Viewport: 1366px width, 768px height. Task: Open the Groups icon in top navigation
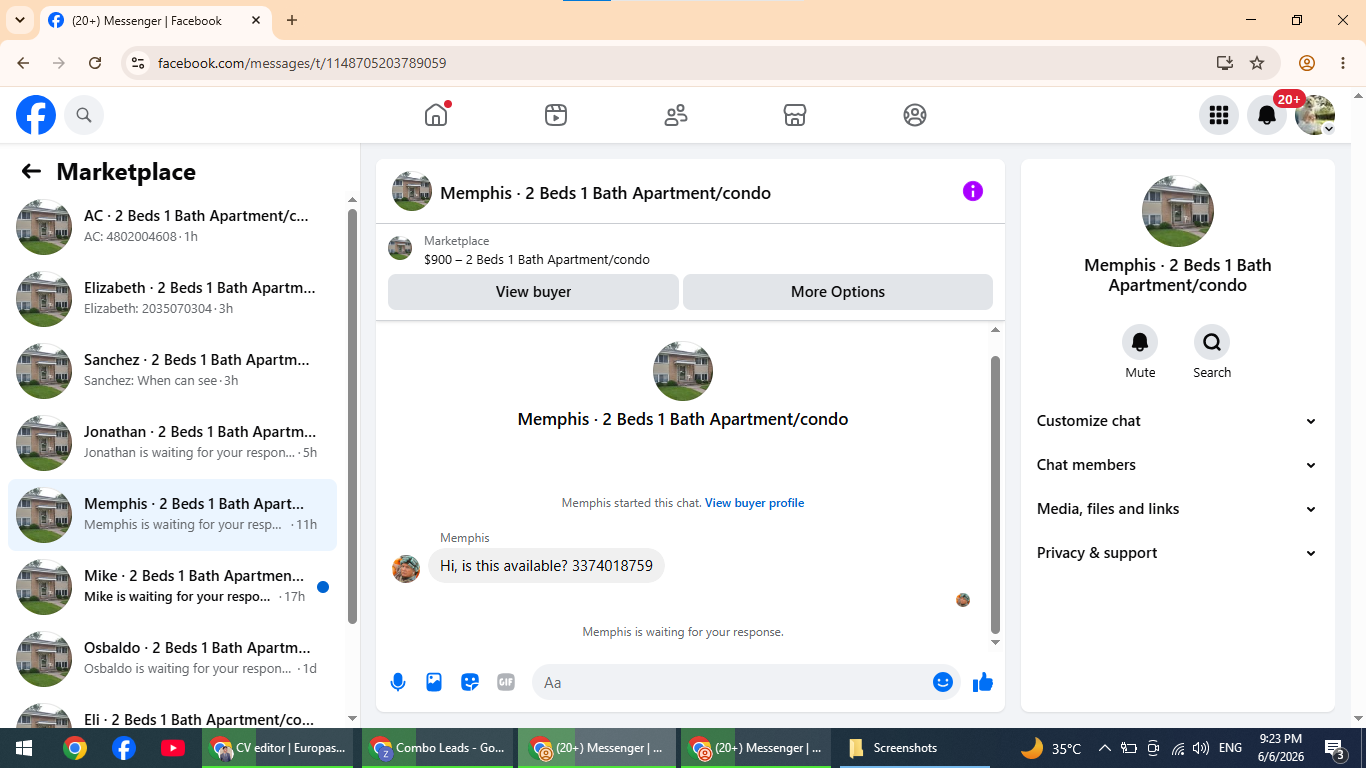[x=915, y=115]
